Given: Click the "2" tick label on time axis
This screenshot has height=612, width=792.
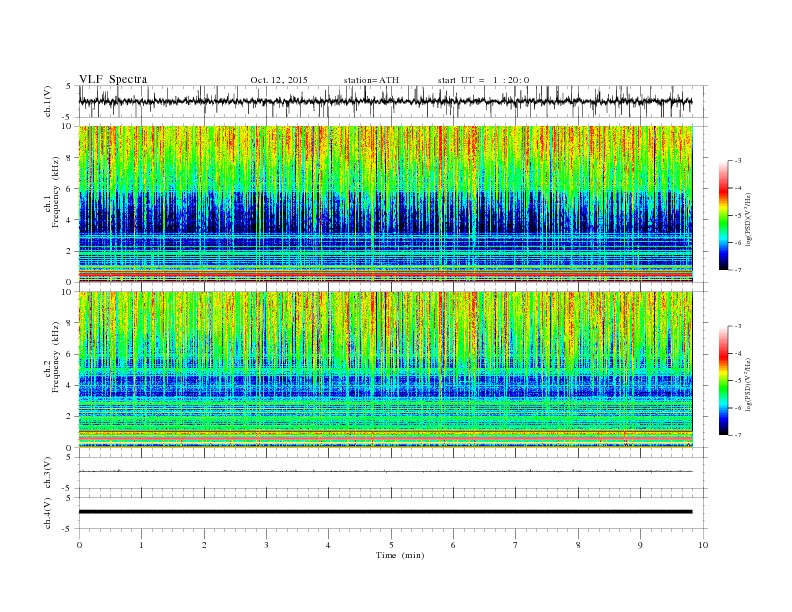Looking at the screenshot, I should pos(204,545).
